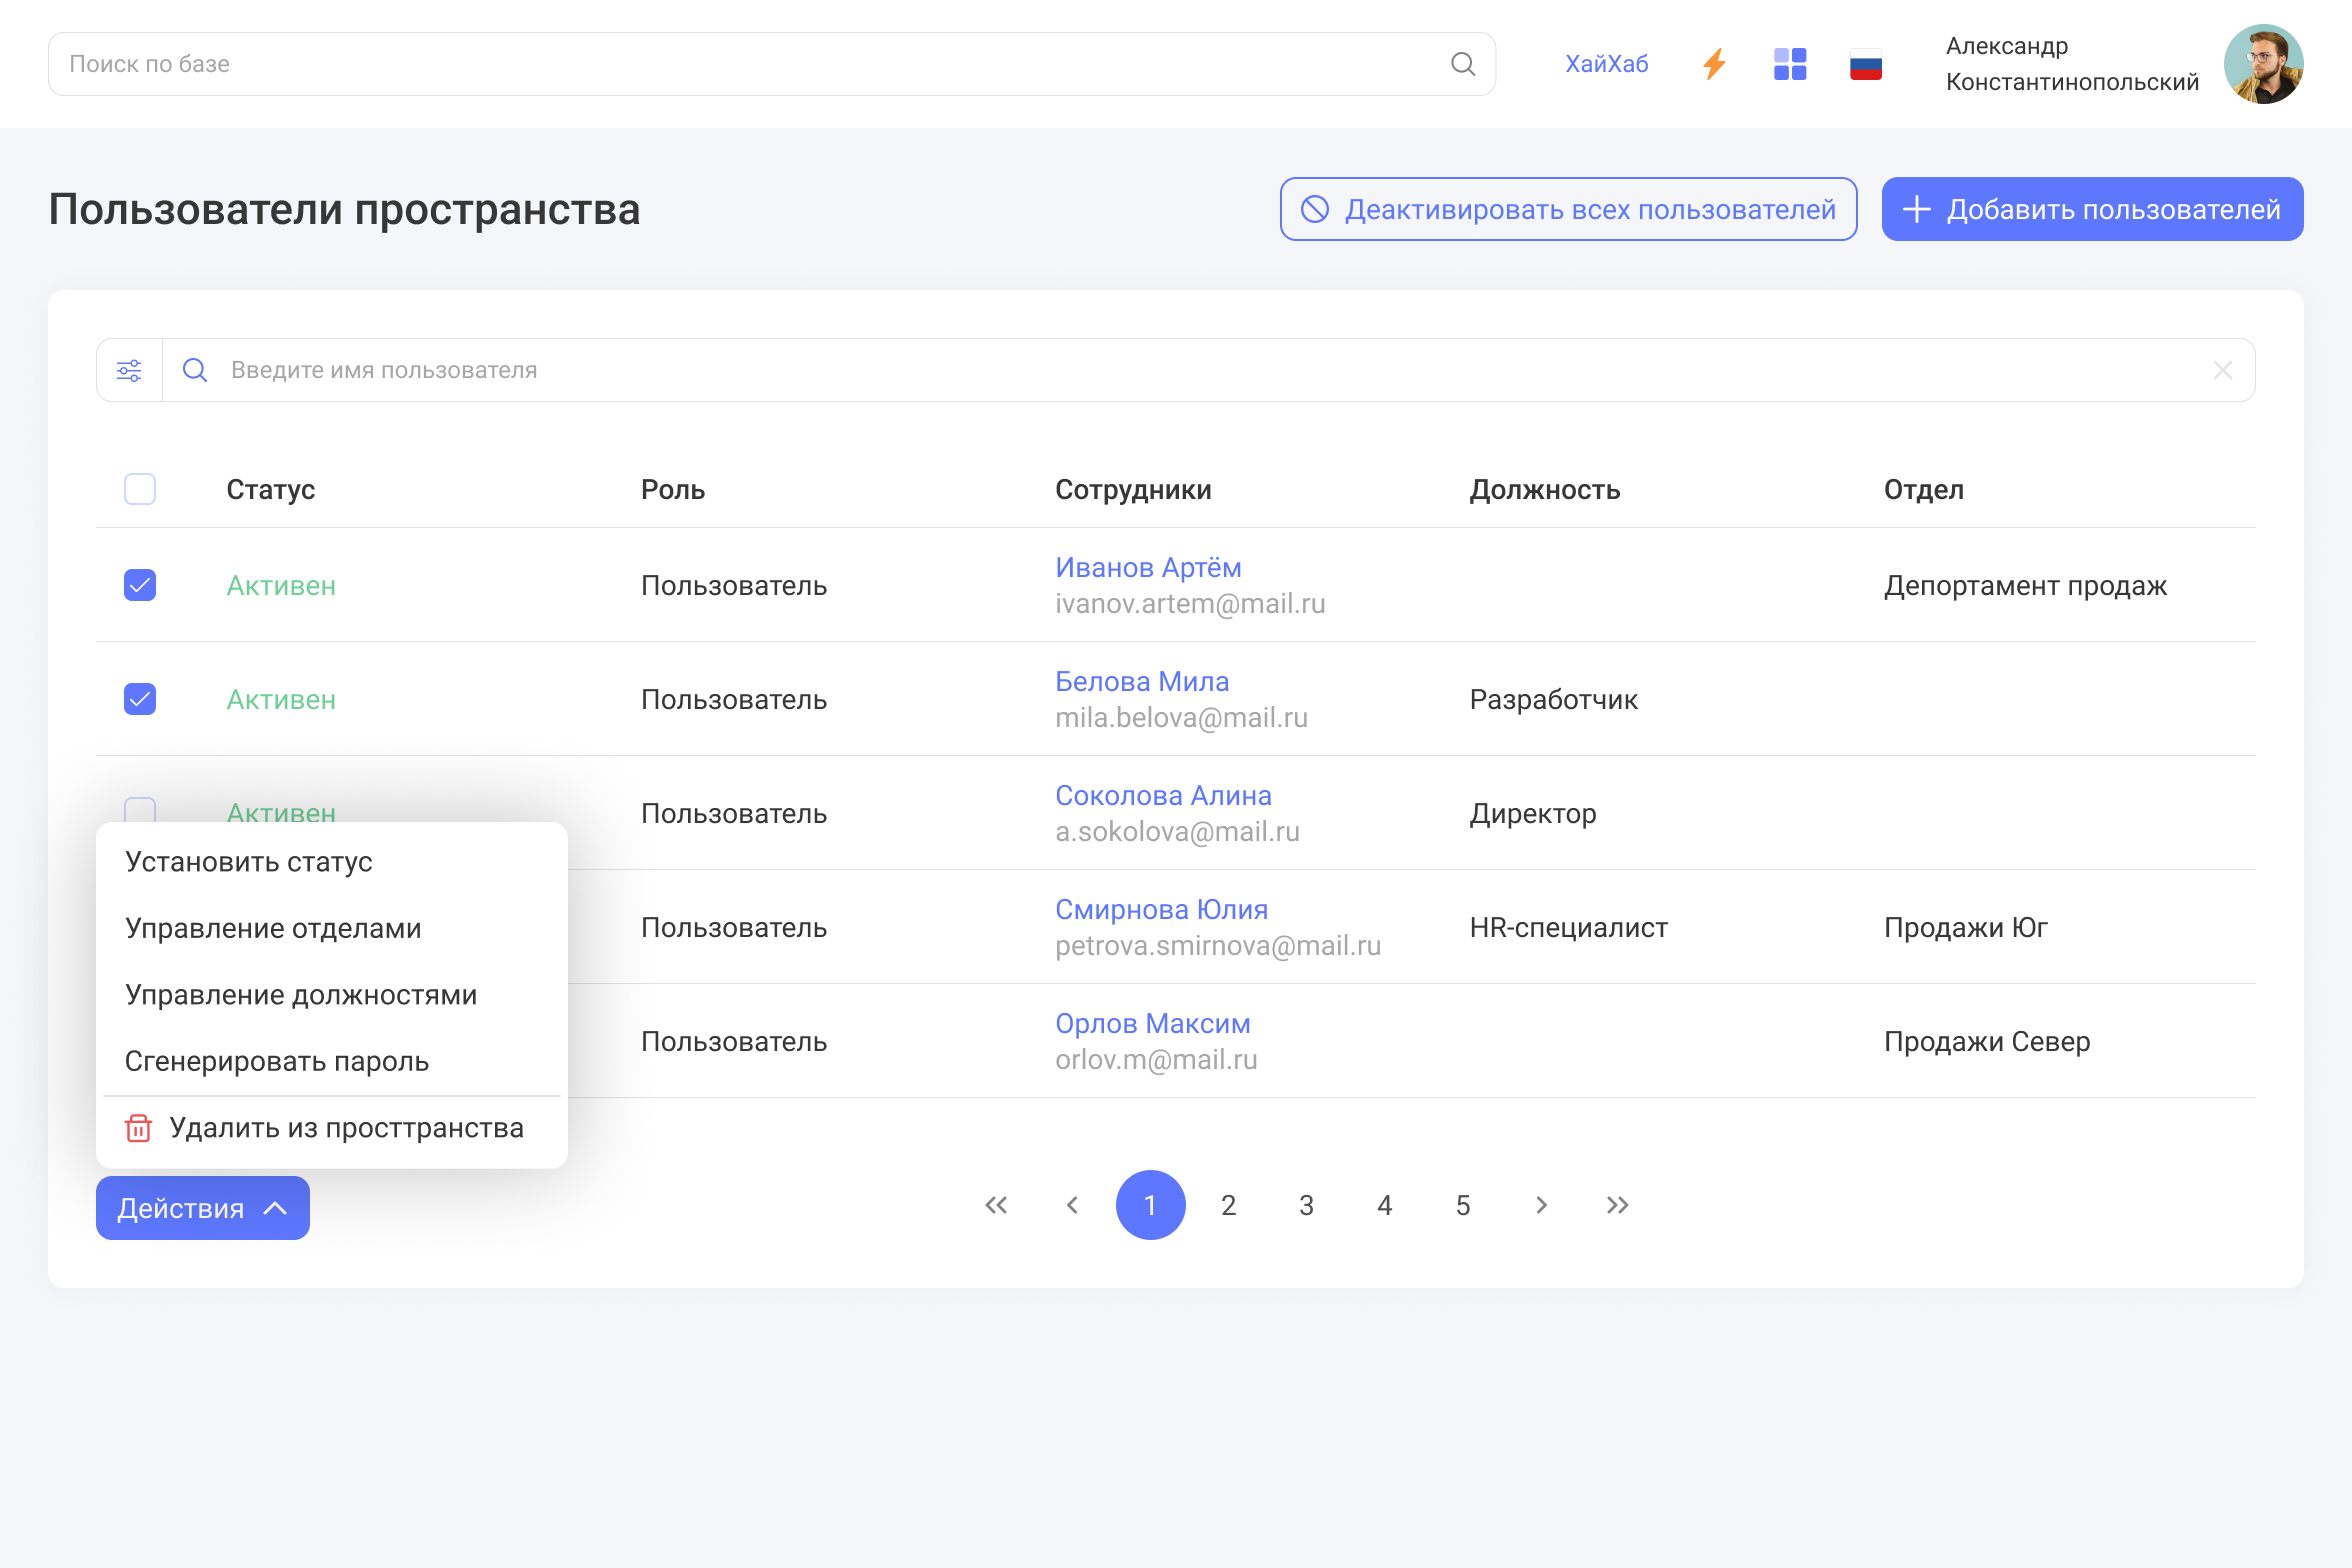Clear the username search with the X icon

click(x=2222, y=370)
